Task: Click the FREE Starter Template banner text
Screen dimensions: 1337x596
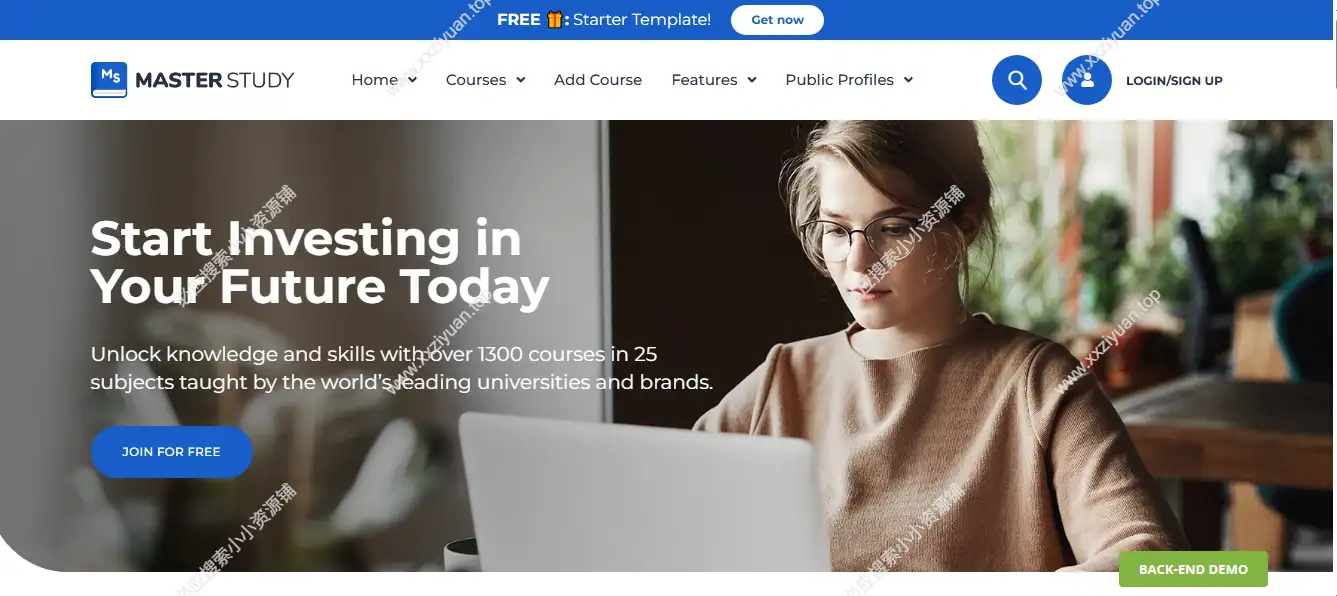Action: click(x=604, y=20)
